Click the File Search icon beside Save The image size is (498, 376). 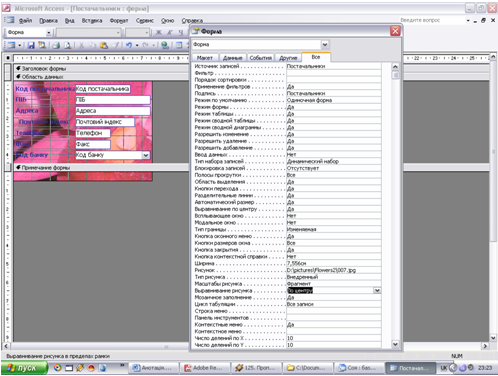tap(42, 45)
